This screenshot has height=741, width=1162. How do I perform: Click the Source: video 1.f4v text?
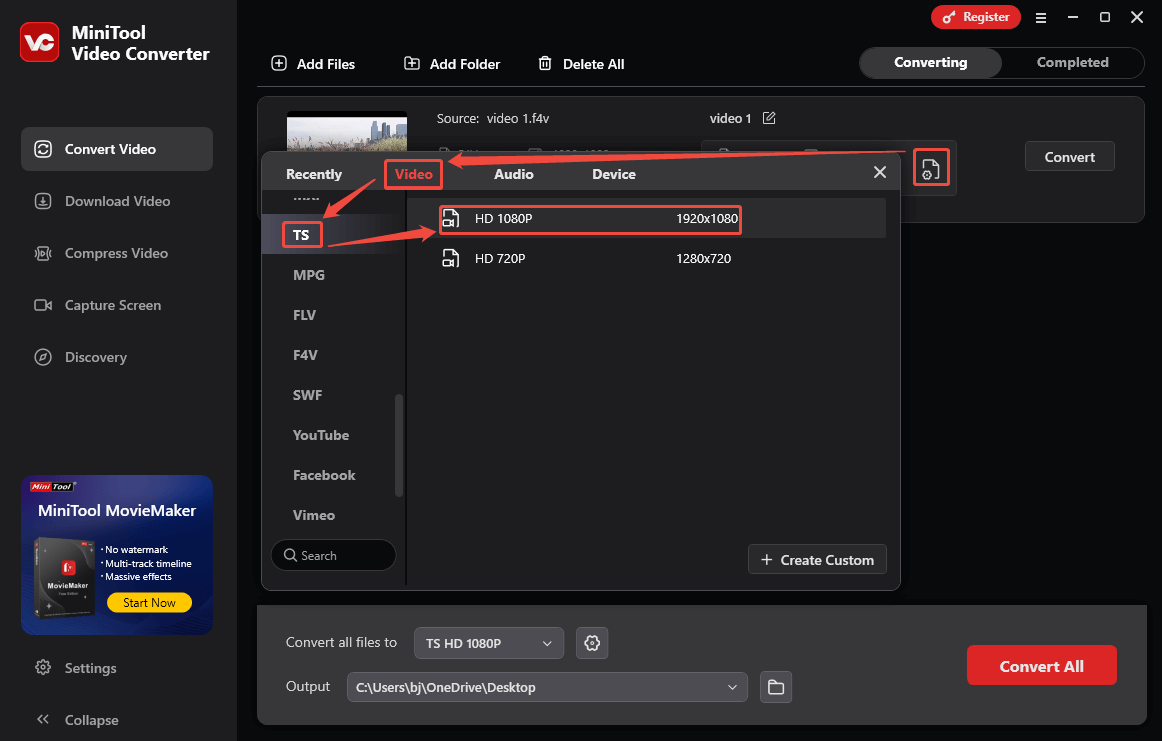click(x=493, y=119)
